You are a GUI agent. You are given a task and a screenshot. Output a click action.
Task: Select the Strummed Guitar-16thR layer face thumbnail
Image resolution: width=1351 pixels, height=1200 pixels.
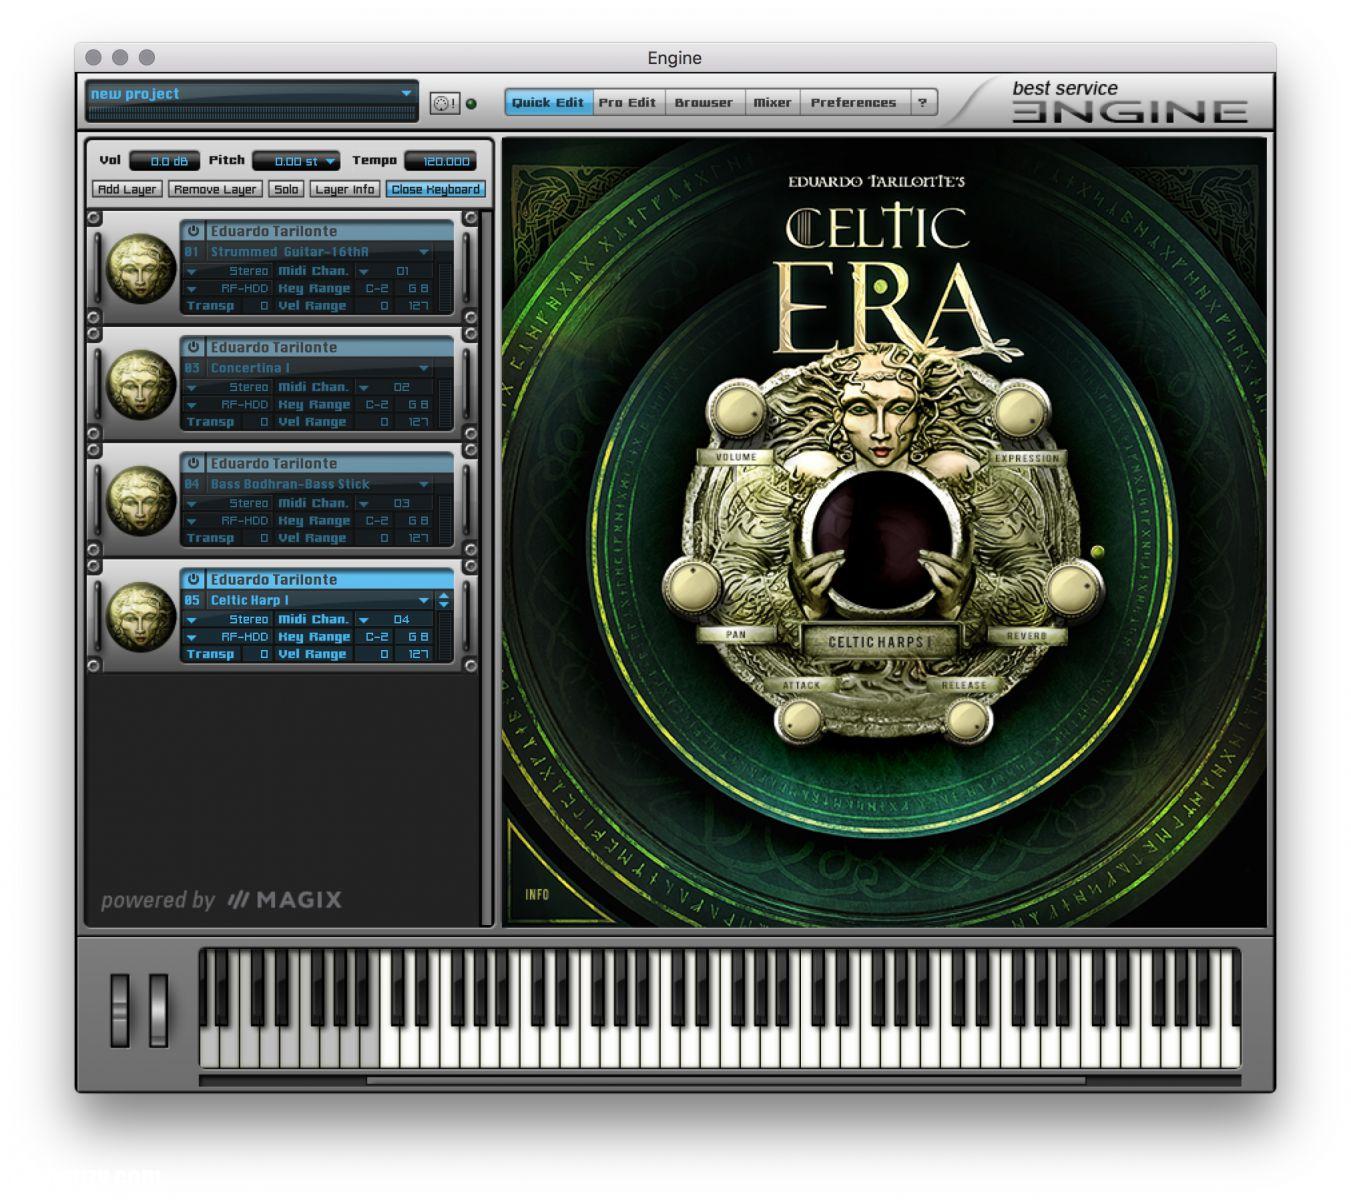(140, 268)
